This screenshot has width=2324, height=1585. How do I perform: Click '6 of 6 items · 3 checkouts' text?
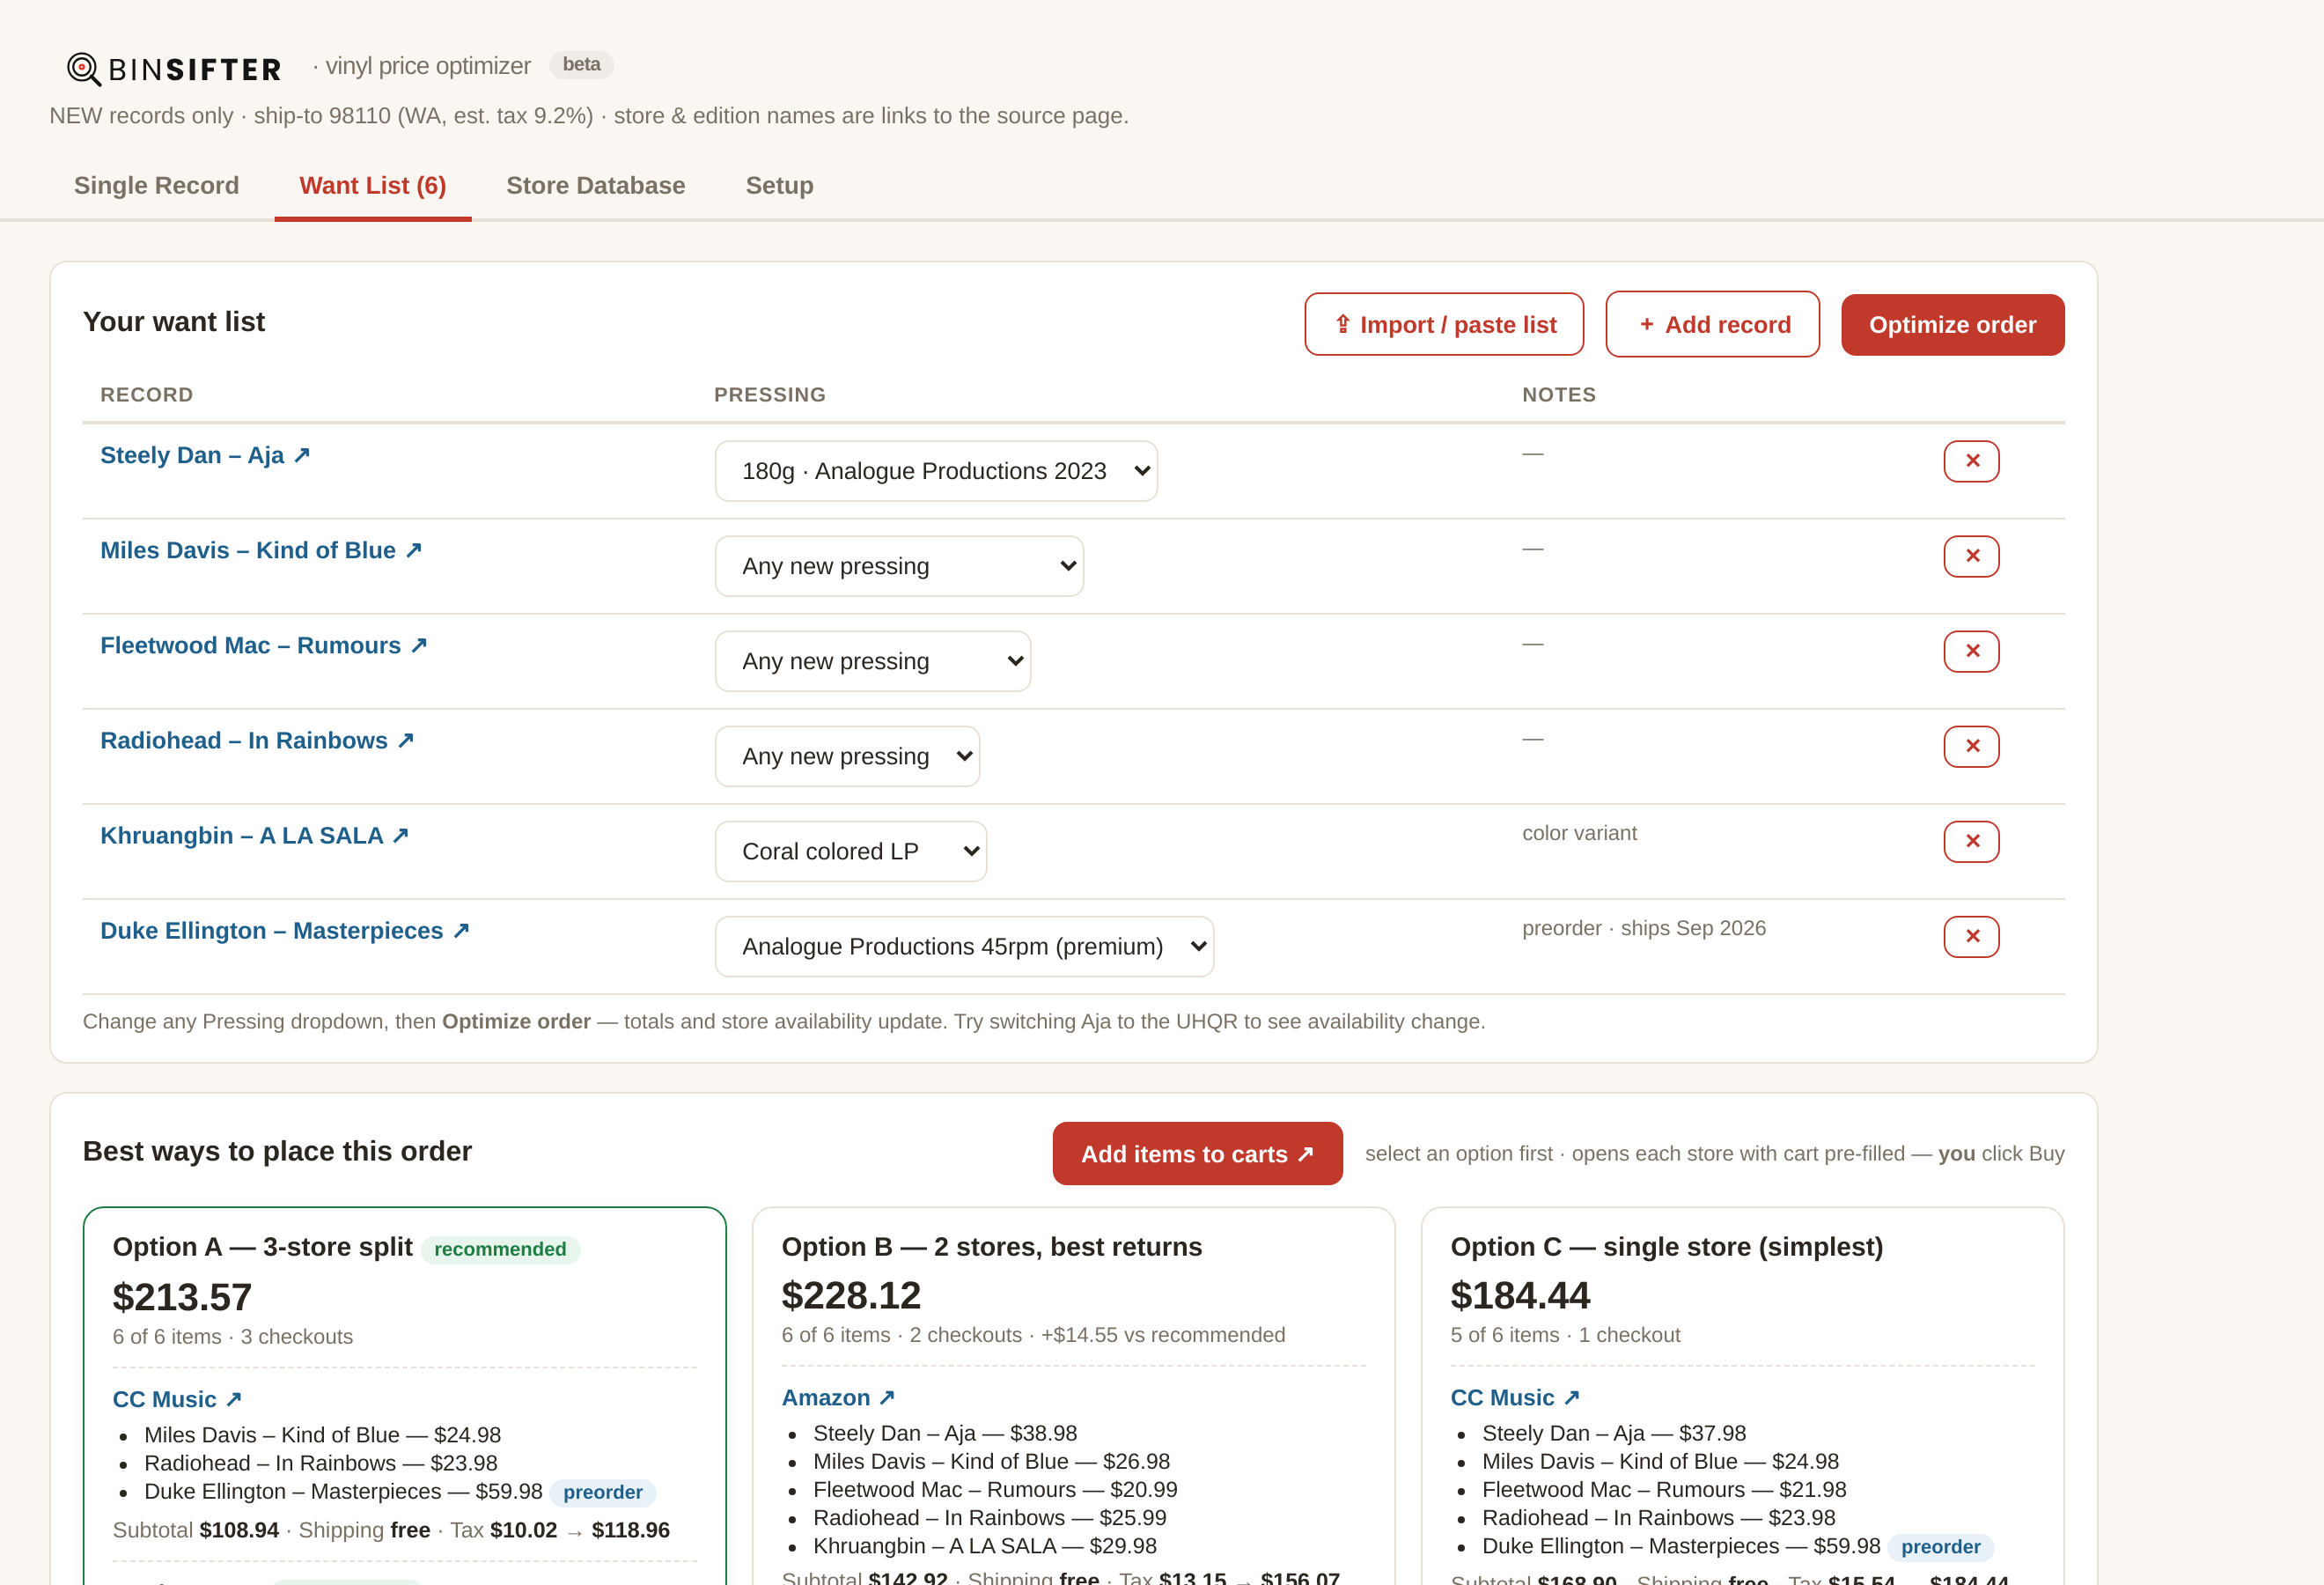(233, 1337)
